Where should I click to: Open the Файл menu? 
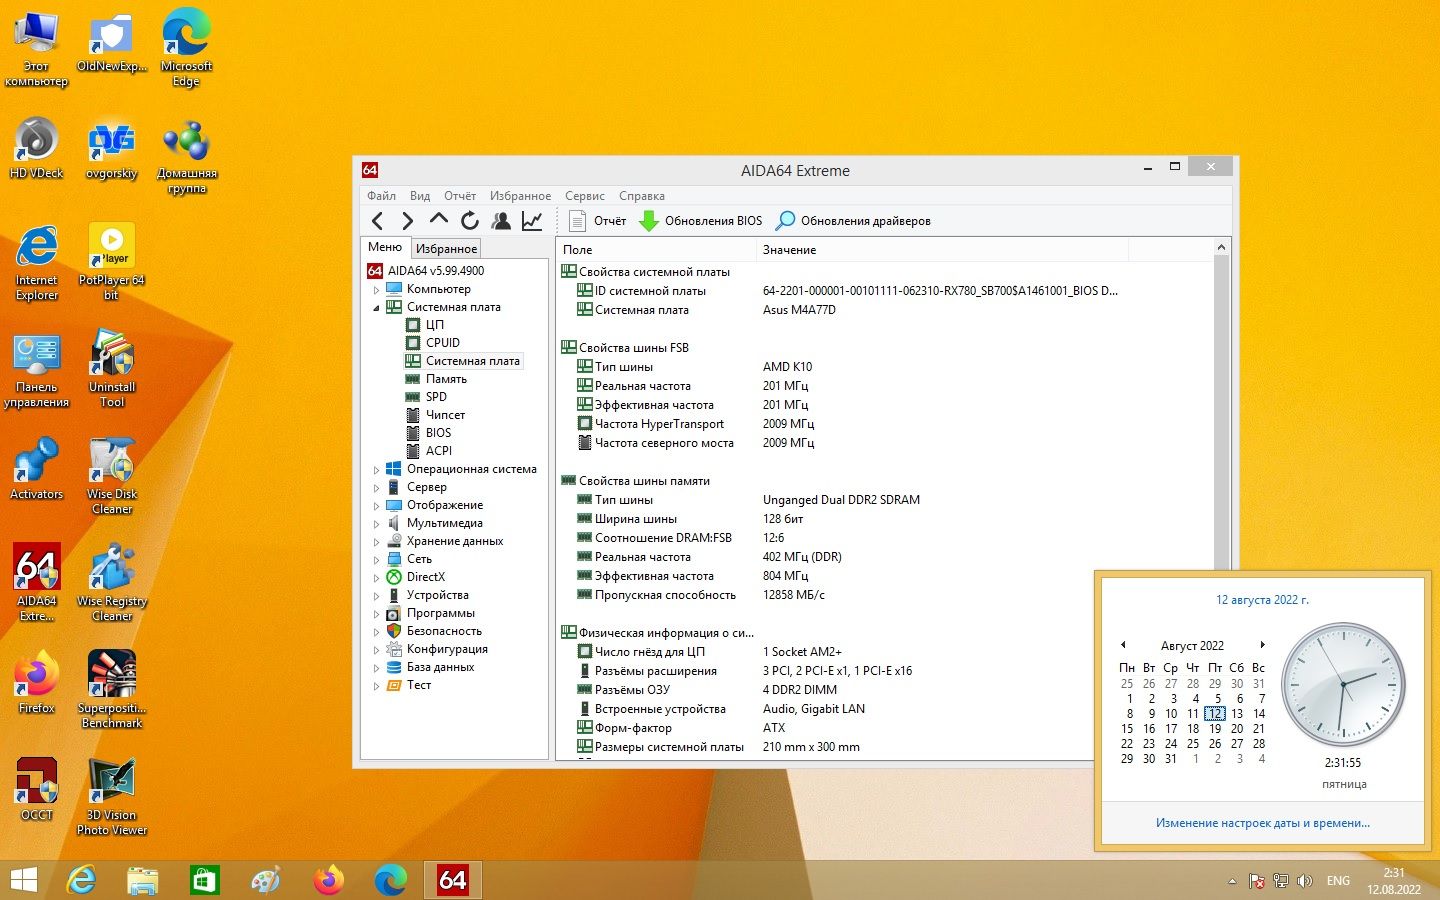coord(381,196)
